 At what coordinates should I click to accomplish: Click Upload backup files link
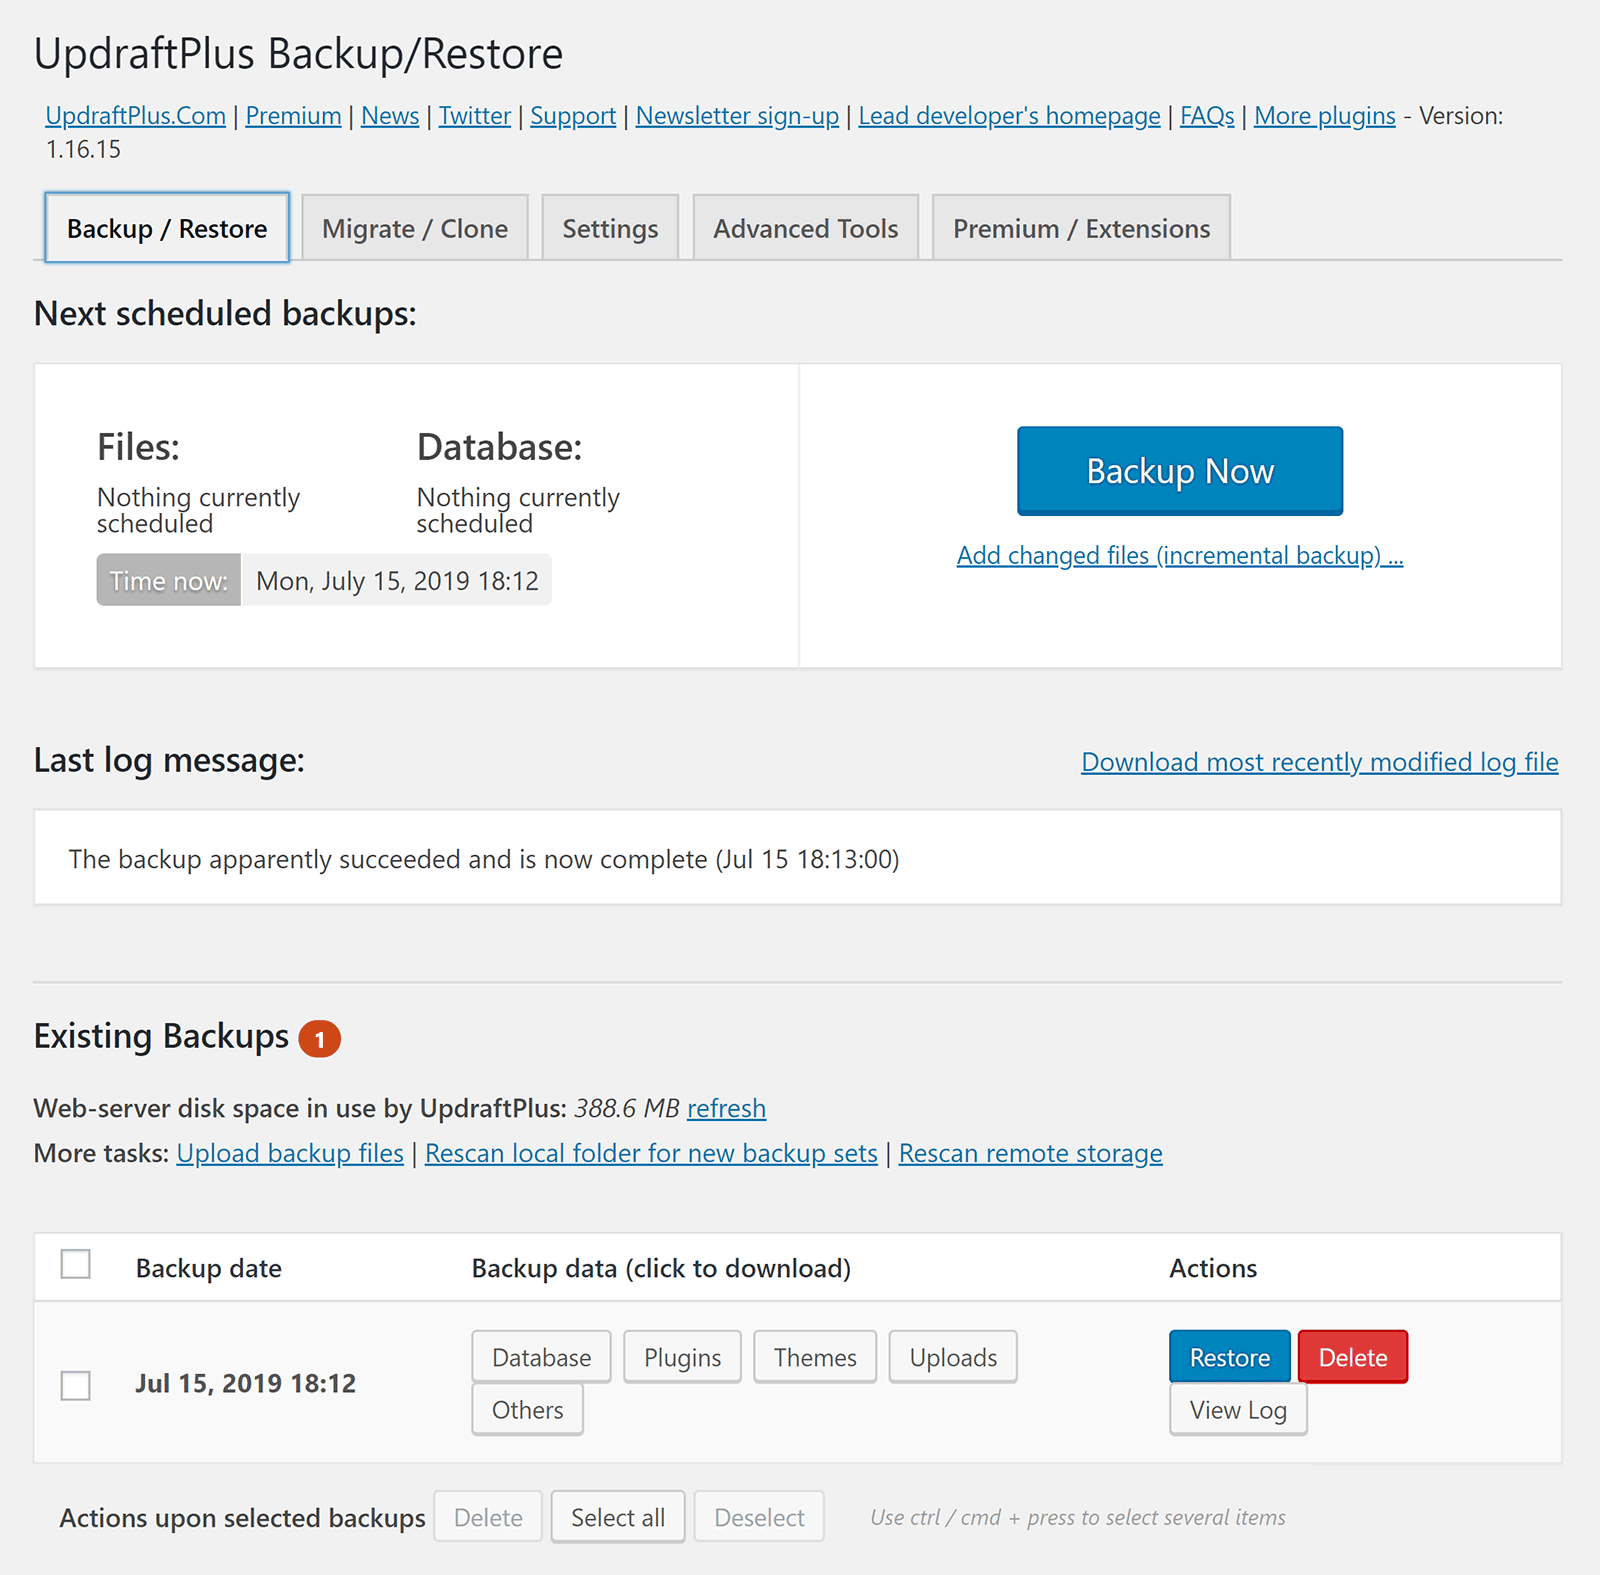point(290,1153)
